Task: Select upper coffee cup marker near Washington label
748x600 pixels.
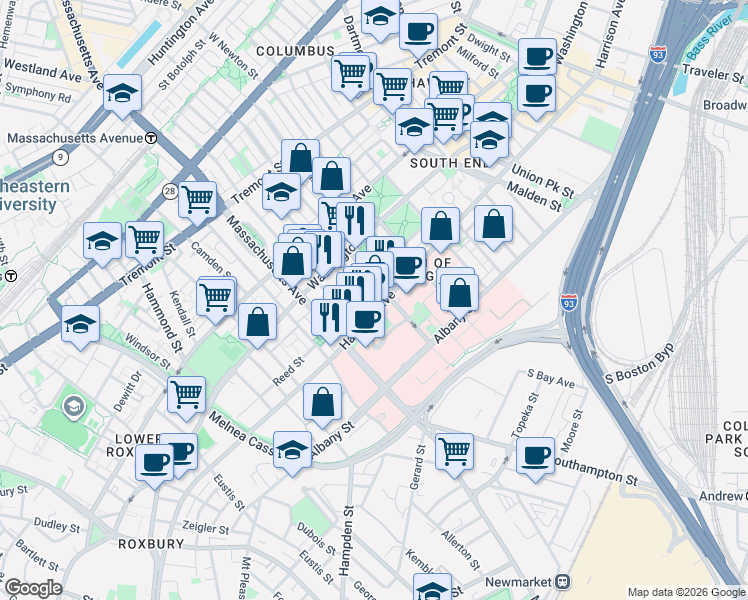Action: click(537, 58)
